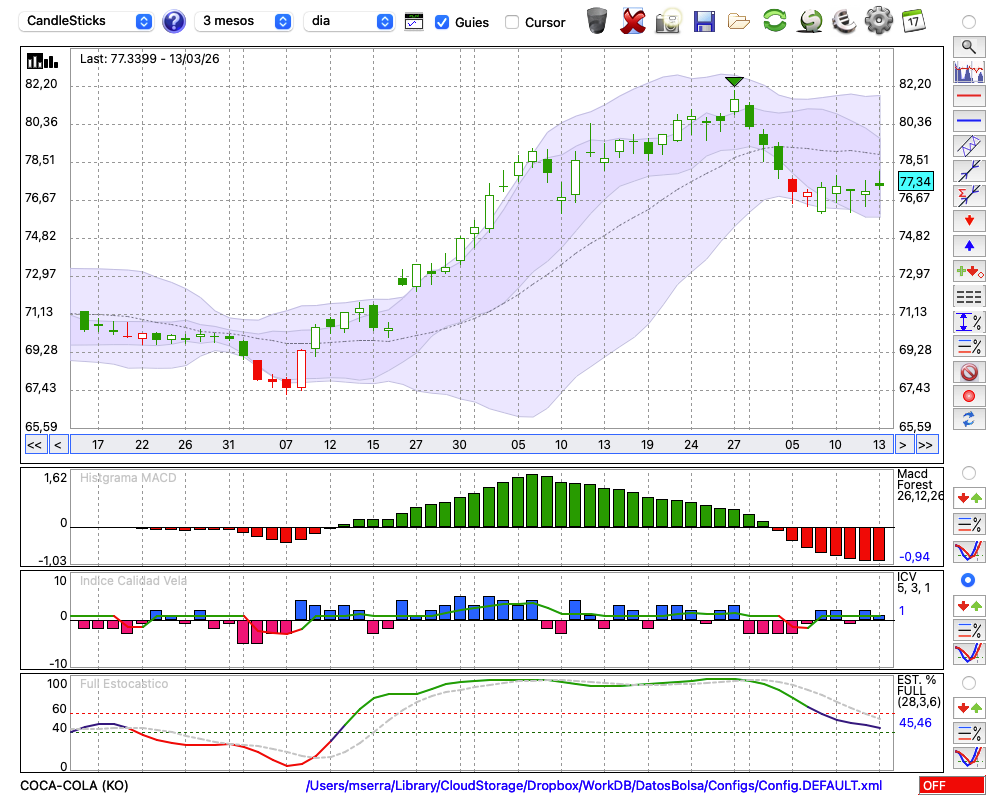
Task: Select the radio button beside Macd Forest panel
Action: [968, 472]
